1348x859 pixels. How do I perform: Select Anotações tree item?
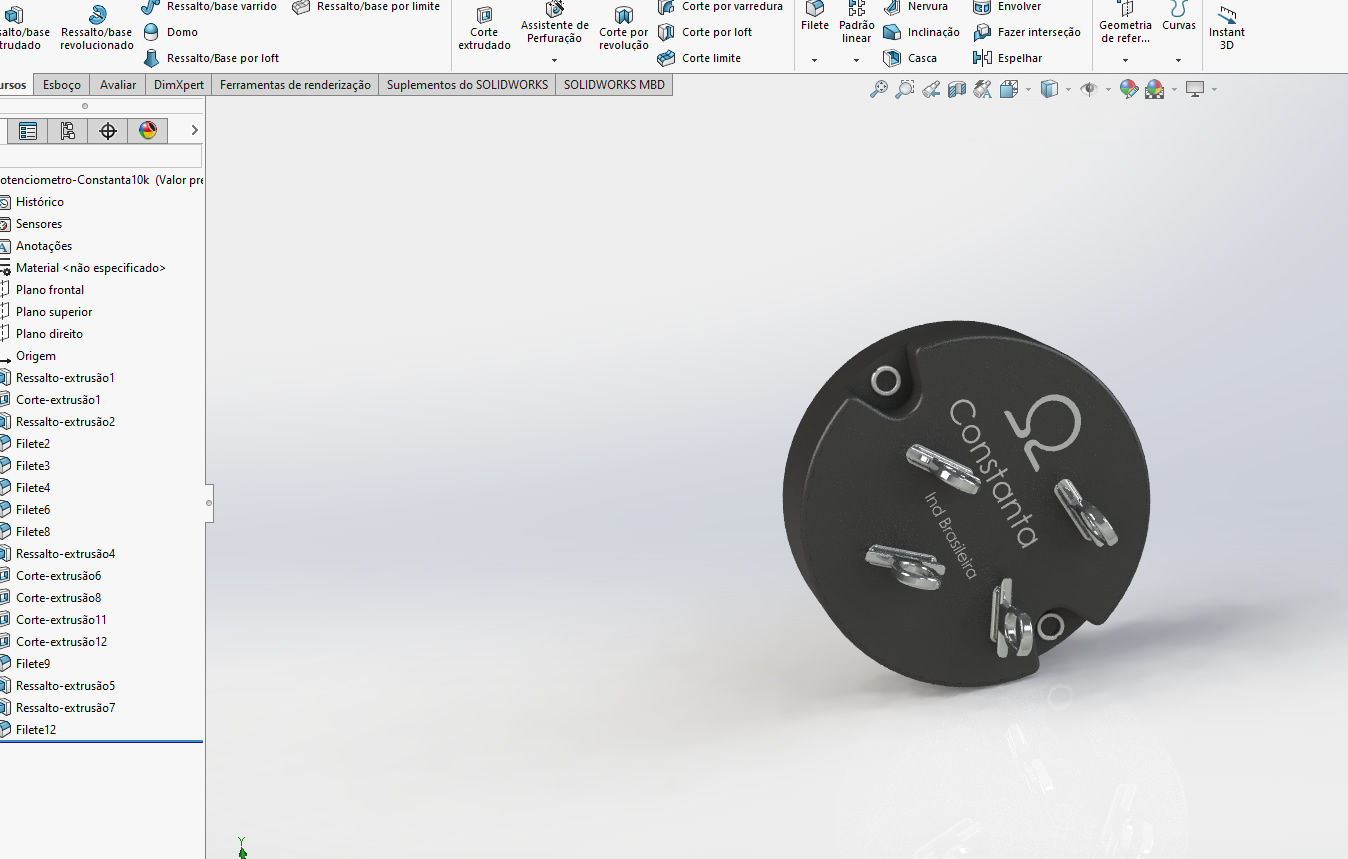[x=44, y=246]
